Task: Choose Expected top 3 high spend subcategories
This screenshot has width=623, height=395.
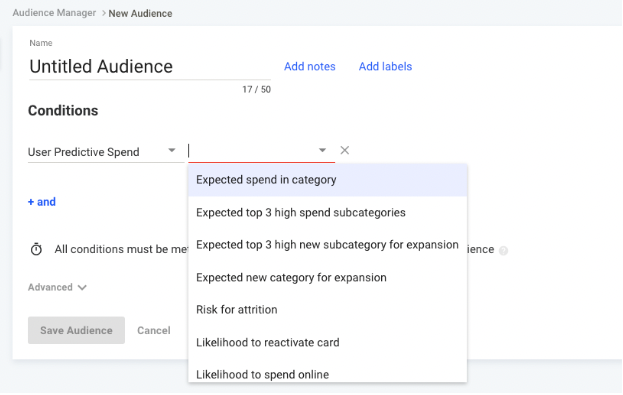Action: click(x=327, y=213)
